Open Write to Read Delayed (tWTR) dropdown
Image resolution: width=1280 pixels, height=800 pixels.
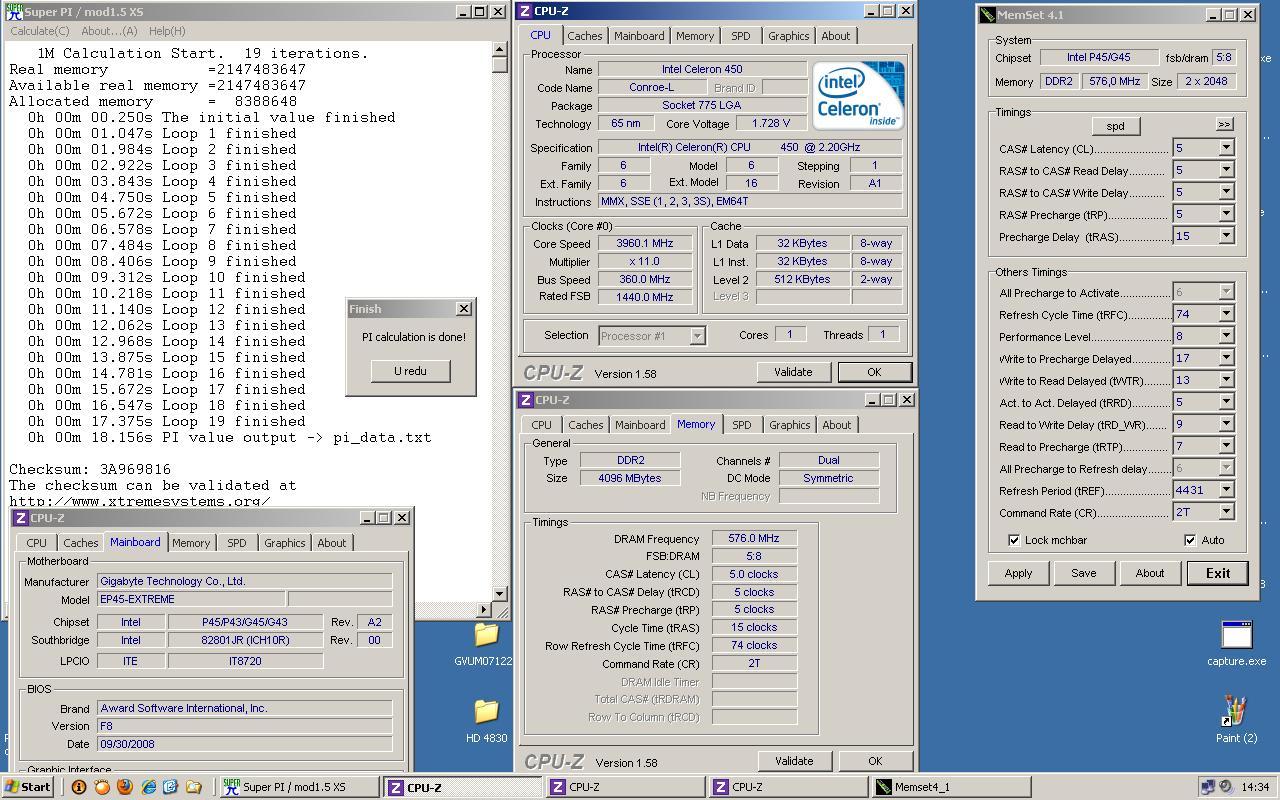[1226, 380]
